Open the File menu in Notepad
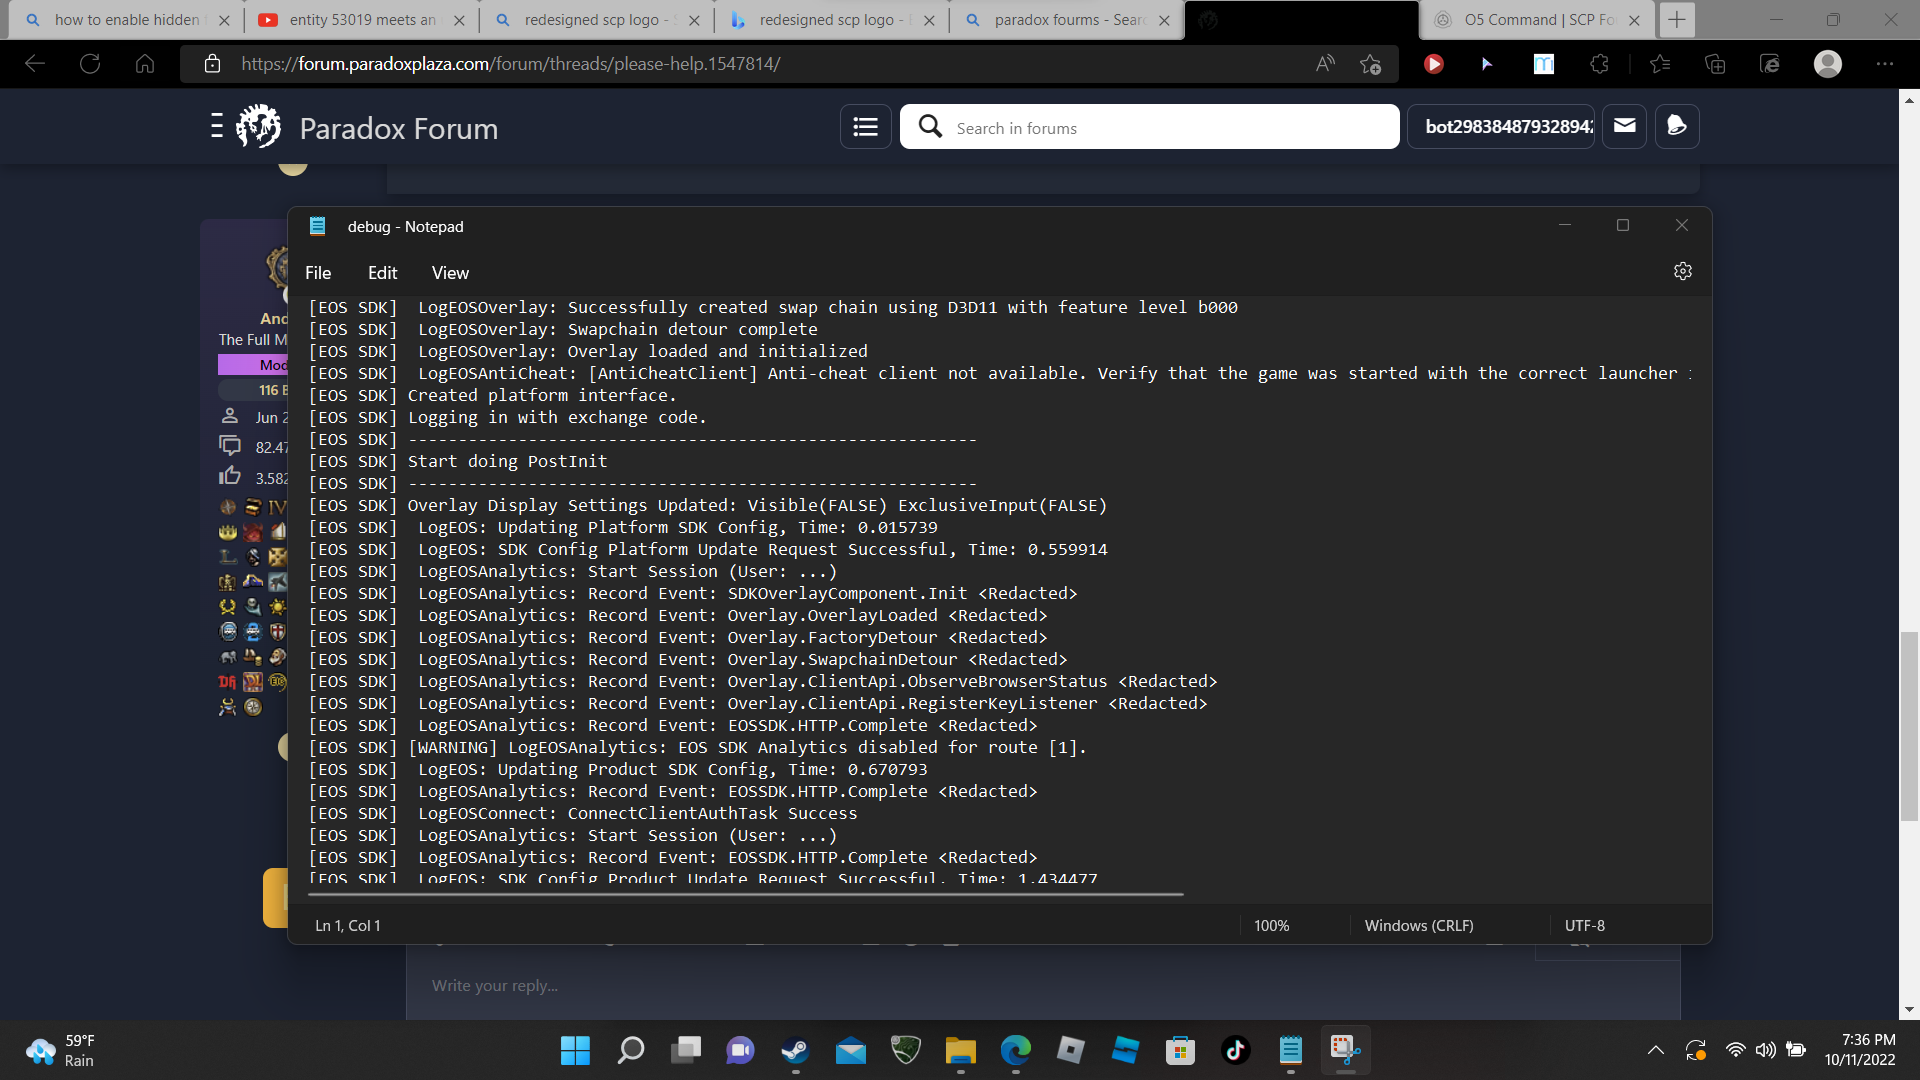 pyautogui.click(x=318, y=272)
